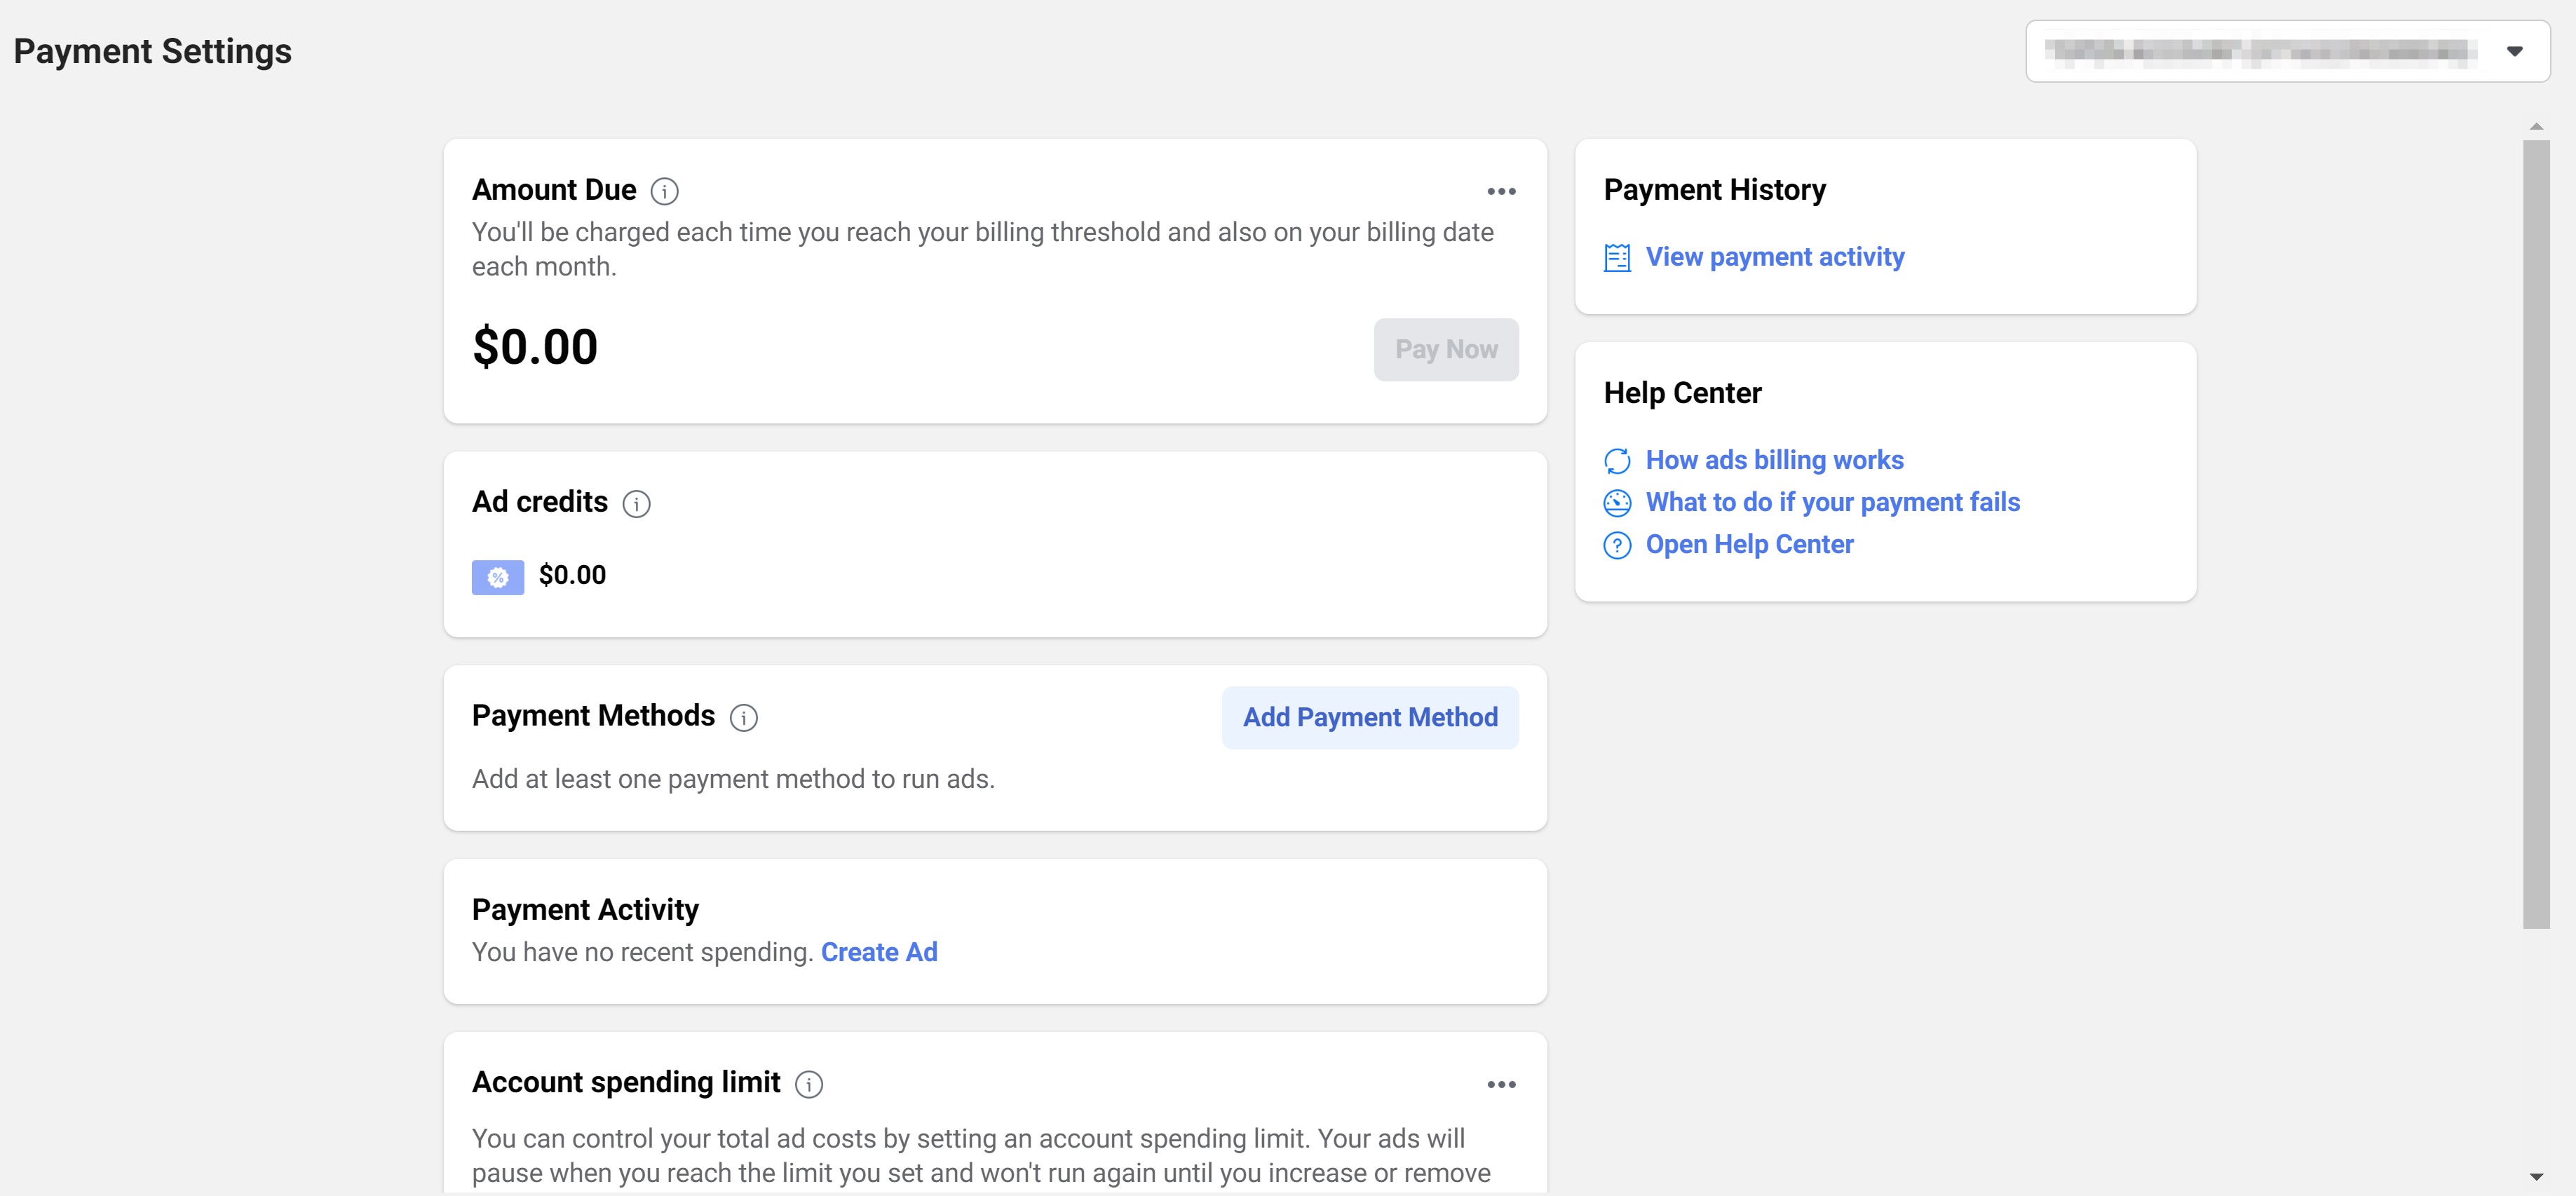Open the How ads billing works link
Screen dimensions: 2576x1196
pyautogui.click(x=1774, y=460)
